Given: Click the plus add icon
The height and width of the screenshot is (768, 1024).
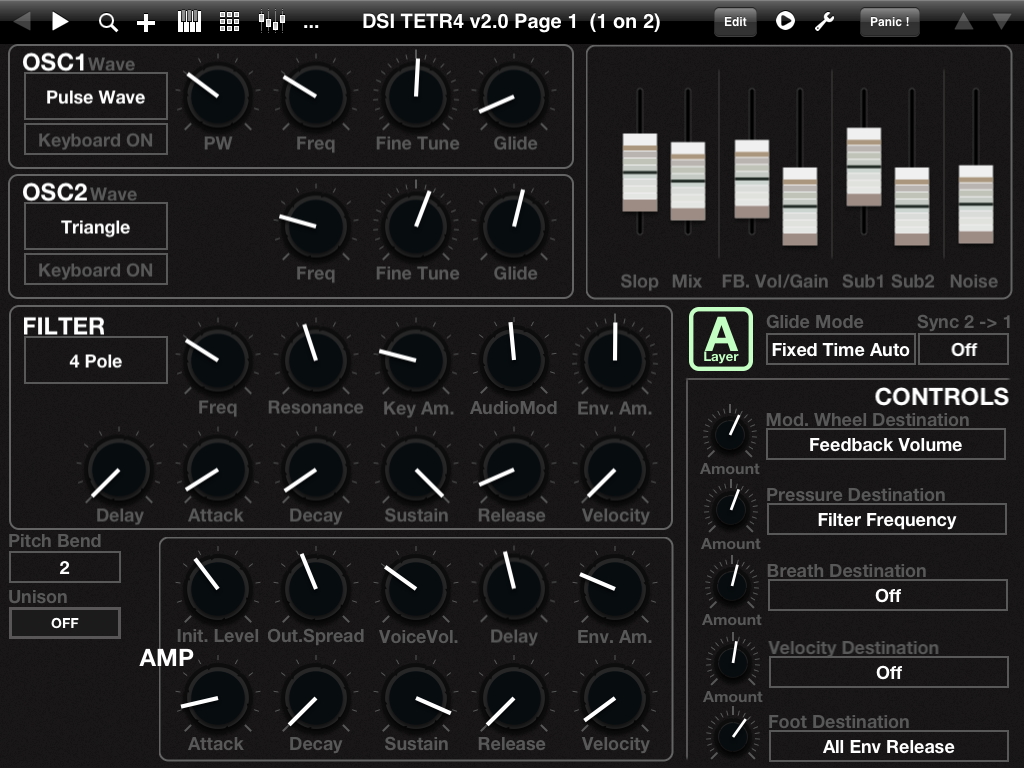Looking at the screenshot, I should tap(146, 22).
